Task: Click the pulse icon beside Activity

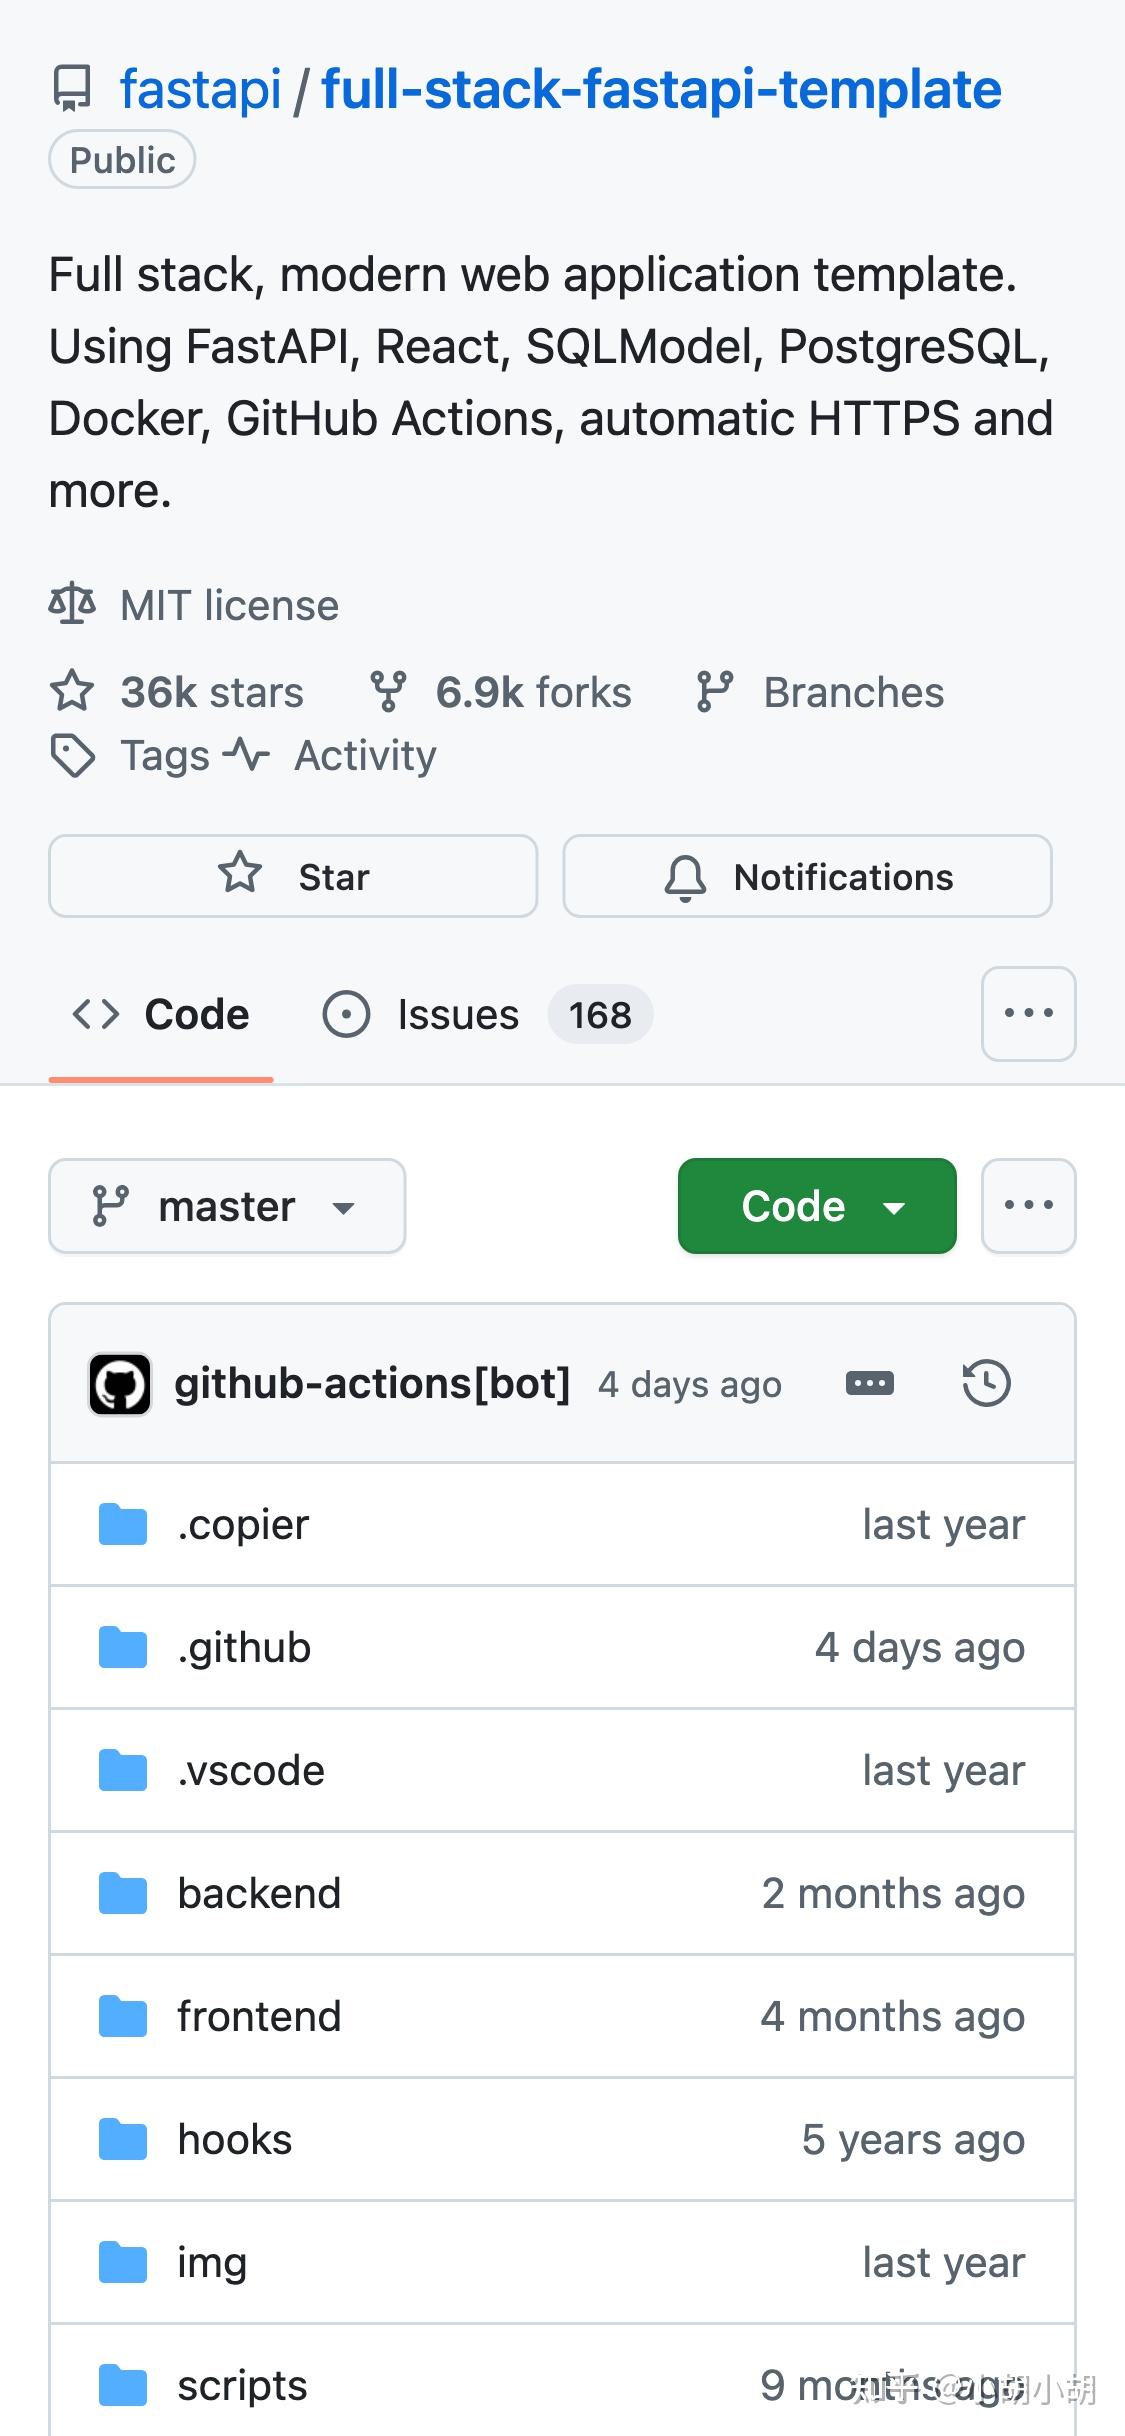Action: [x=246, y=754]
